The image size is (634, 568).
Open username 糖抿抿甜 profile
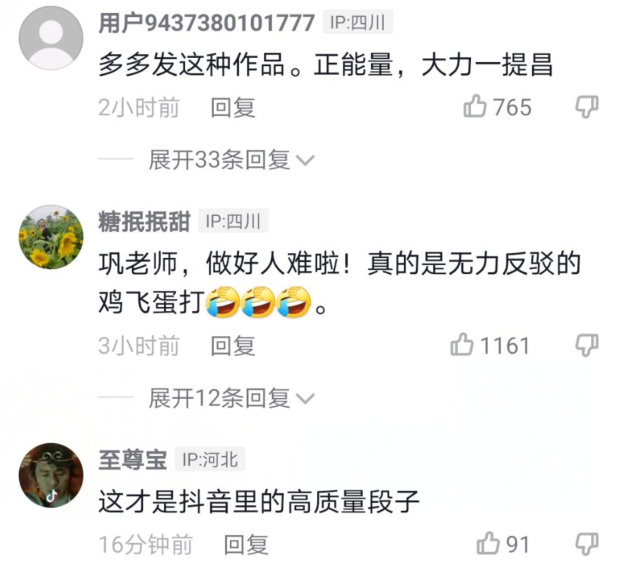coord(144,222)
